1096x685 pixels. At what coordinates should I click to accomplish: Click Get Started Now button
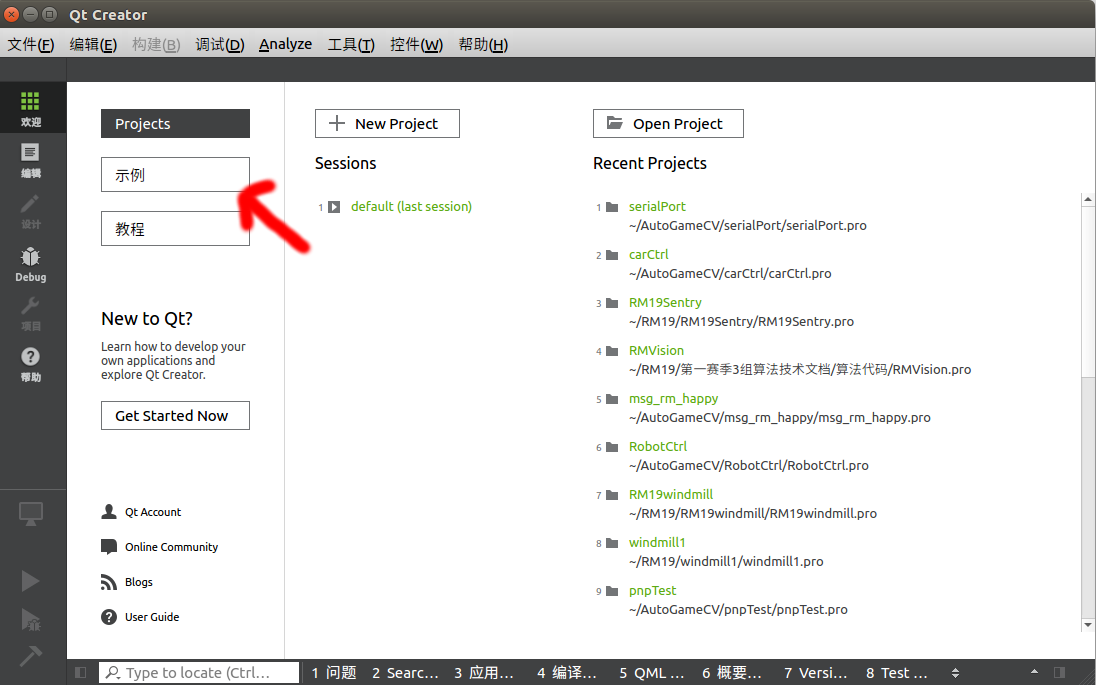pyautogui.click(x=175, y=415)
